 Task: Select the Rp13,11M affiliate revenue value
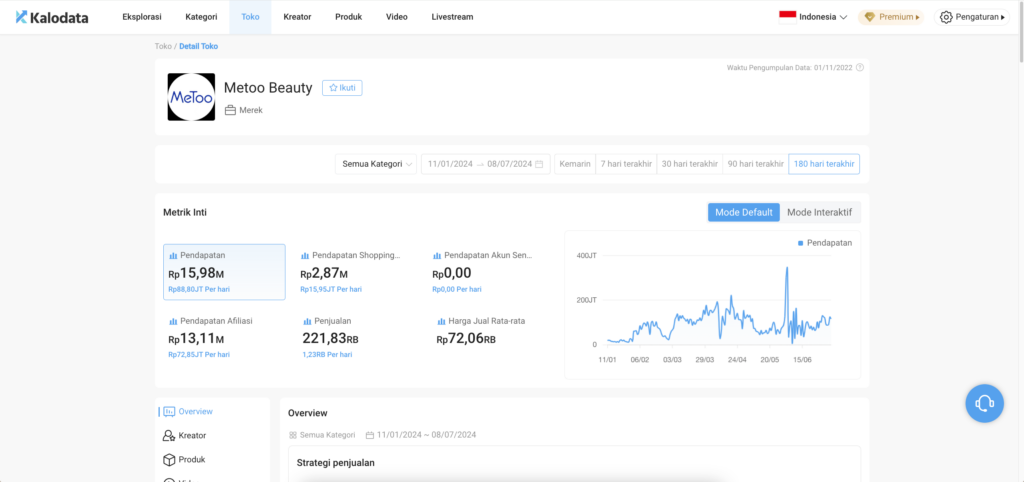(196, 339)
